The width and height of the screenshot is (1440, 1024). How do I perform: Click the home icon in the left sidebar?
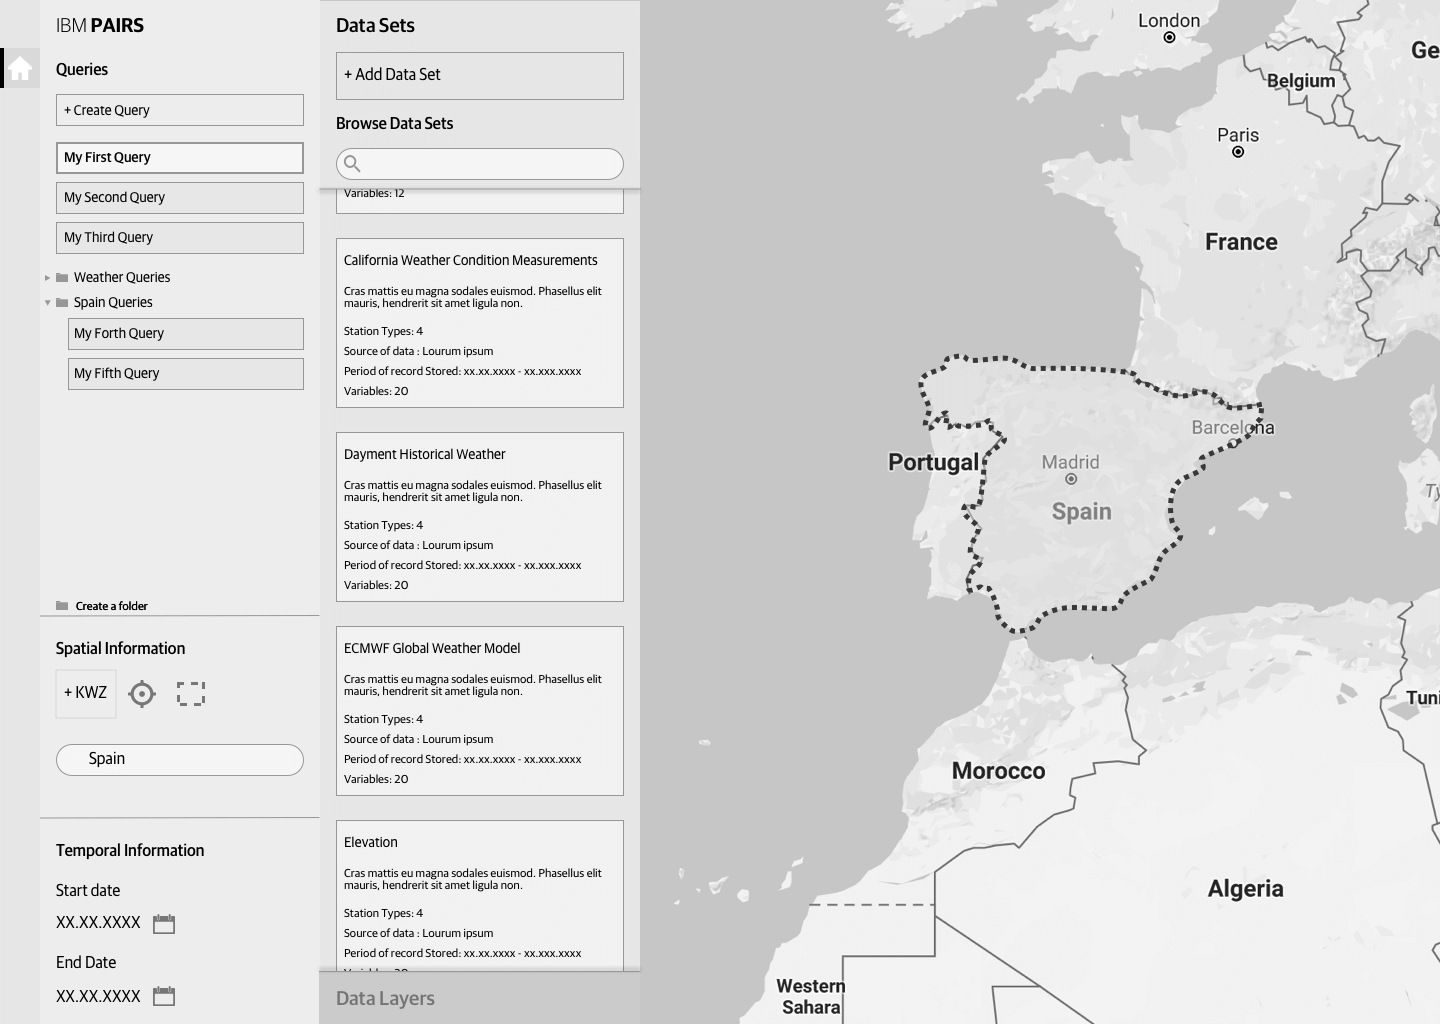[x=19, y=67]
